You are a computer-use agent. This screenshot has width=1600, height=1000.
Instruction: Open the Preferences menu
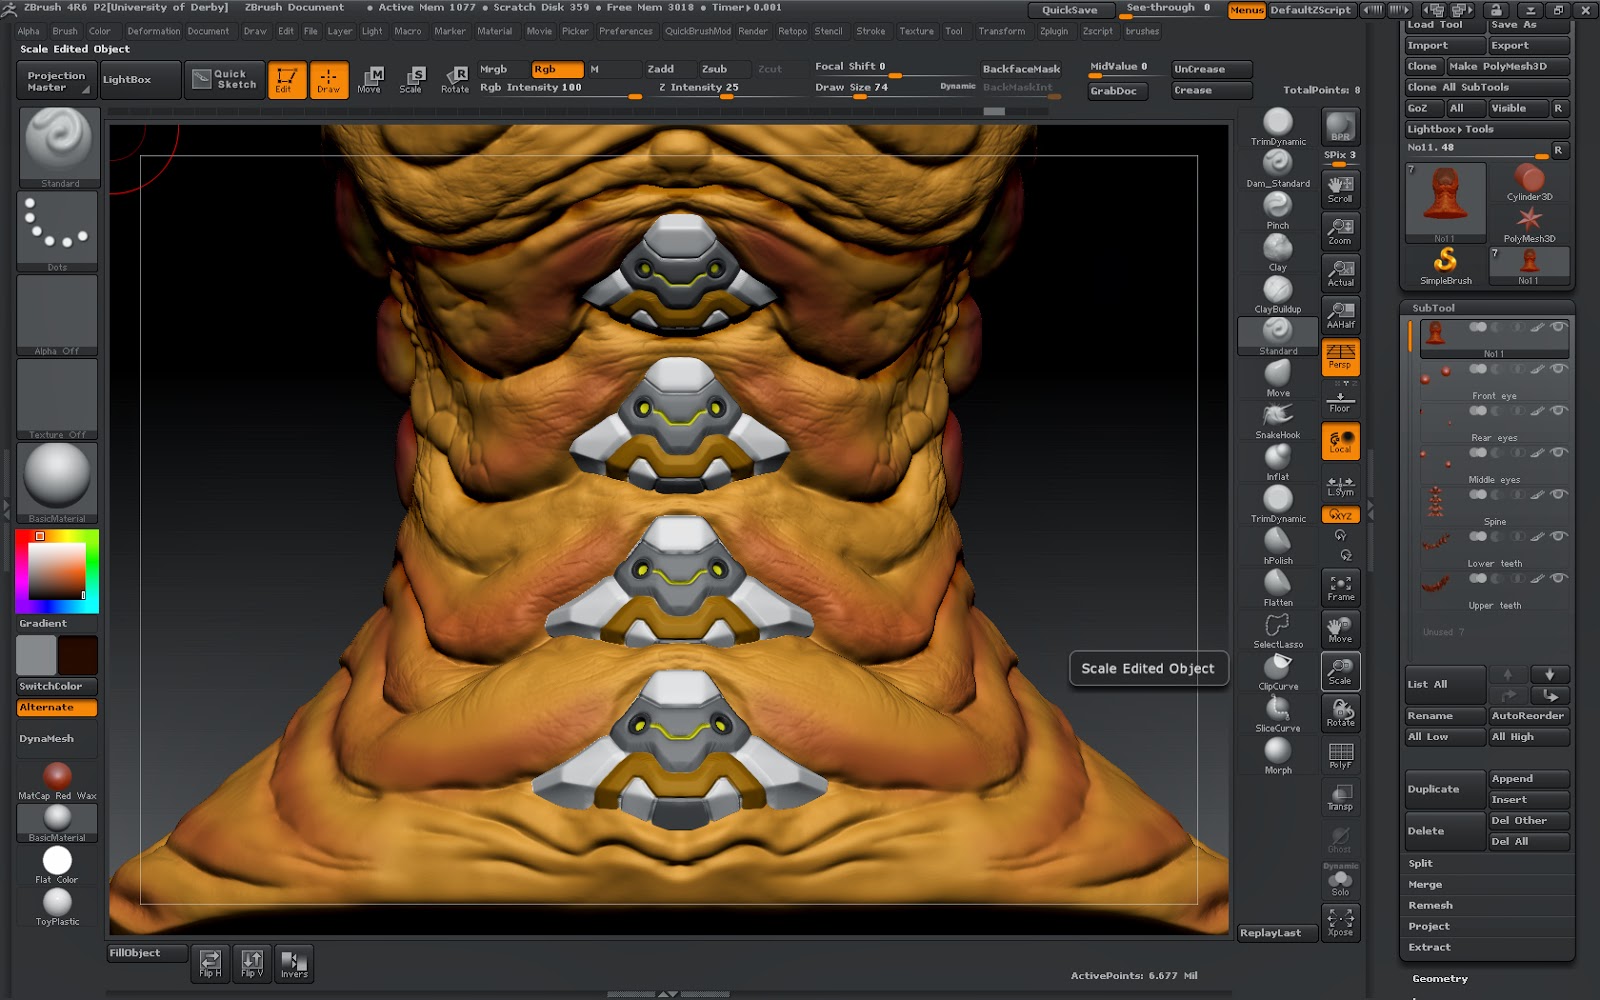626,31
